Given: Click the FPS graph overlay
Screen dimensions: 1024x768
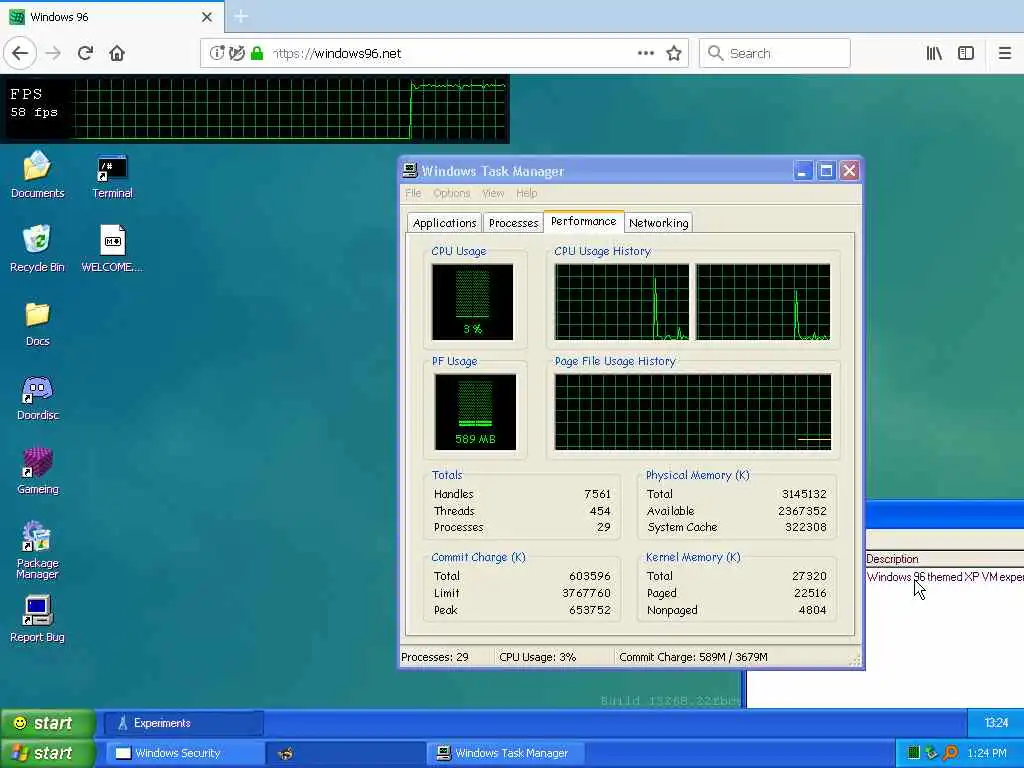Looking at the screenshot, I should pos(255,108).
